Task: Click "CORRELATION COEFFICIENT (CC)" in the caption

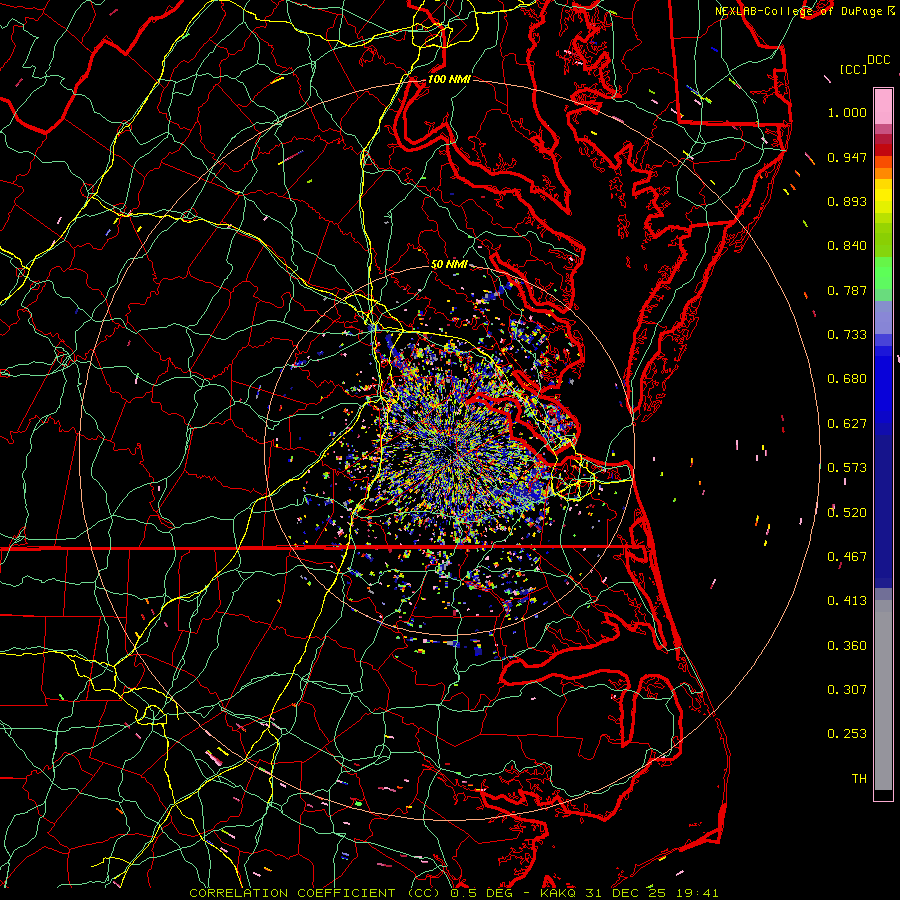Action: pyautogui.click(x=315, y=893)
